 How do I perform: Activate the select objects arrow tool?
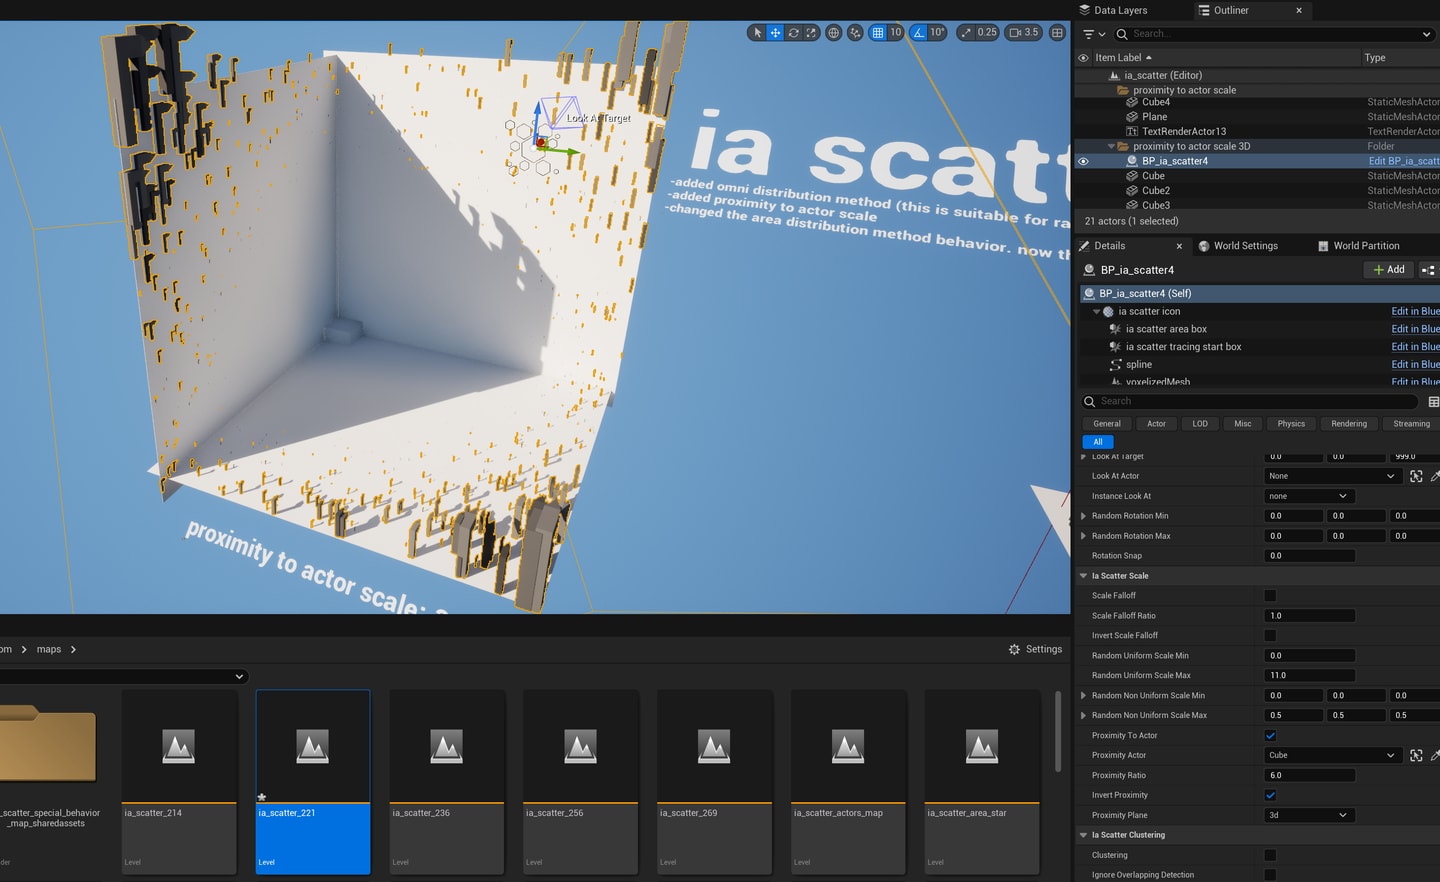point(757,33)
